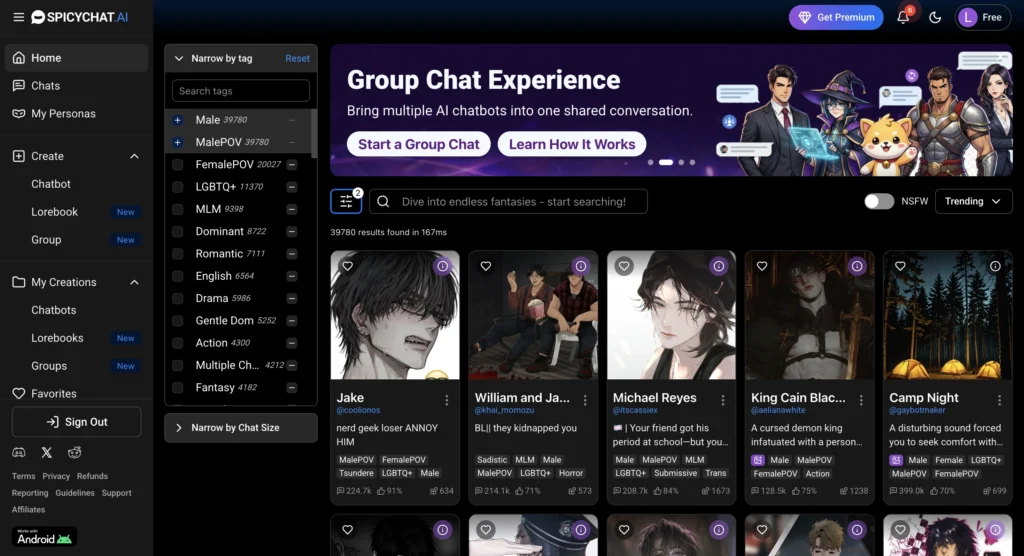Open the filter settings icon next to search

point(346,201)
